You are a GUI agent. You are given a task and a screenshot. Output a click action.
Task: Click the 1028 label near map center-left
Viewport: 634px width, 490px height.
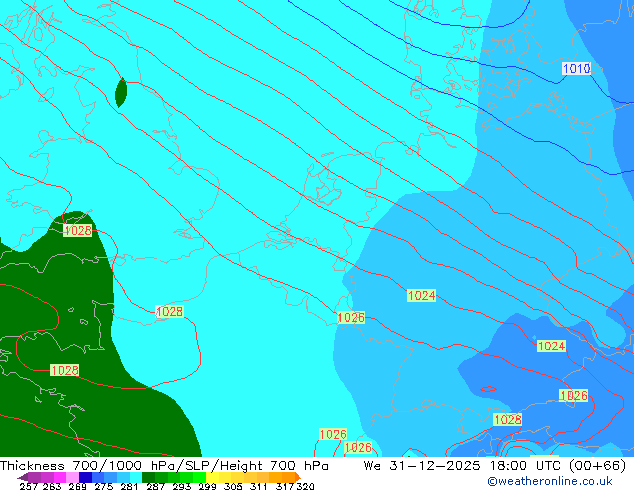(x=169, y=312)
